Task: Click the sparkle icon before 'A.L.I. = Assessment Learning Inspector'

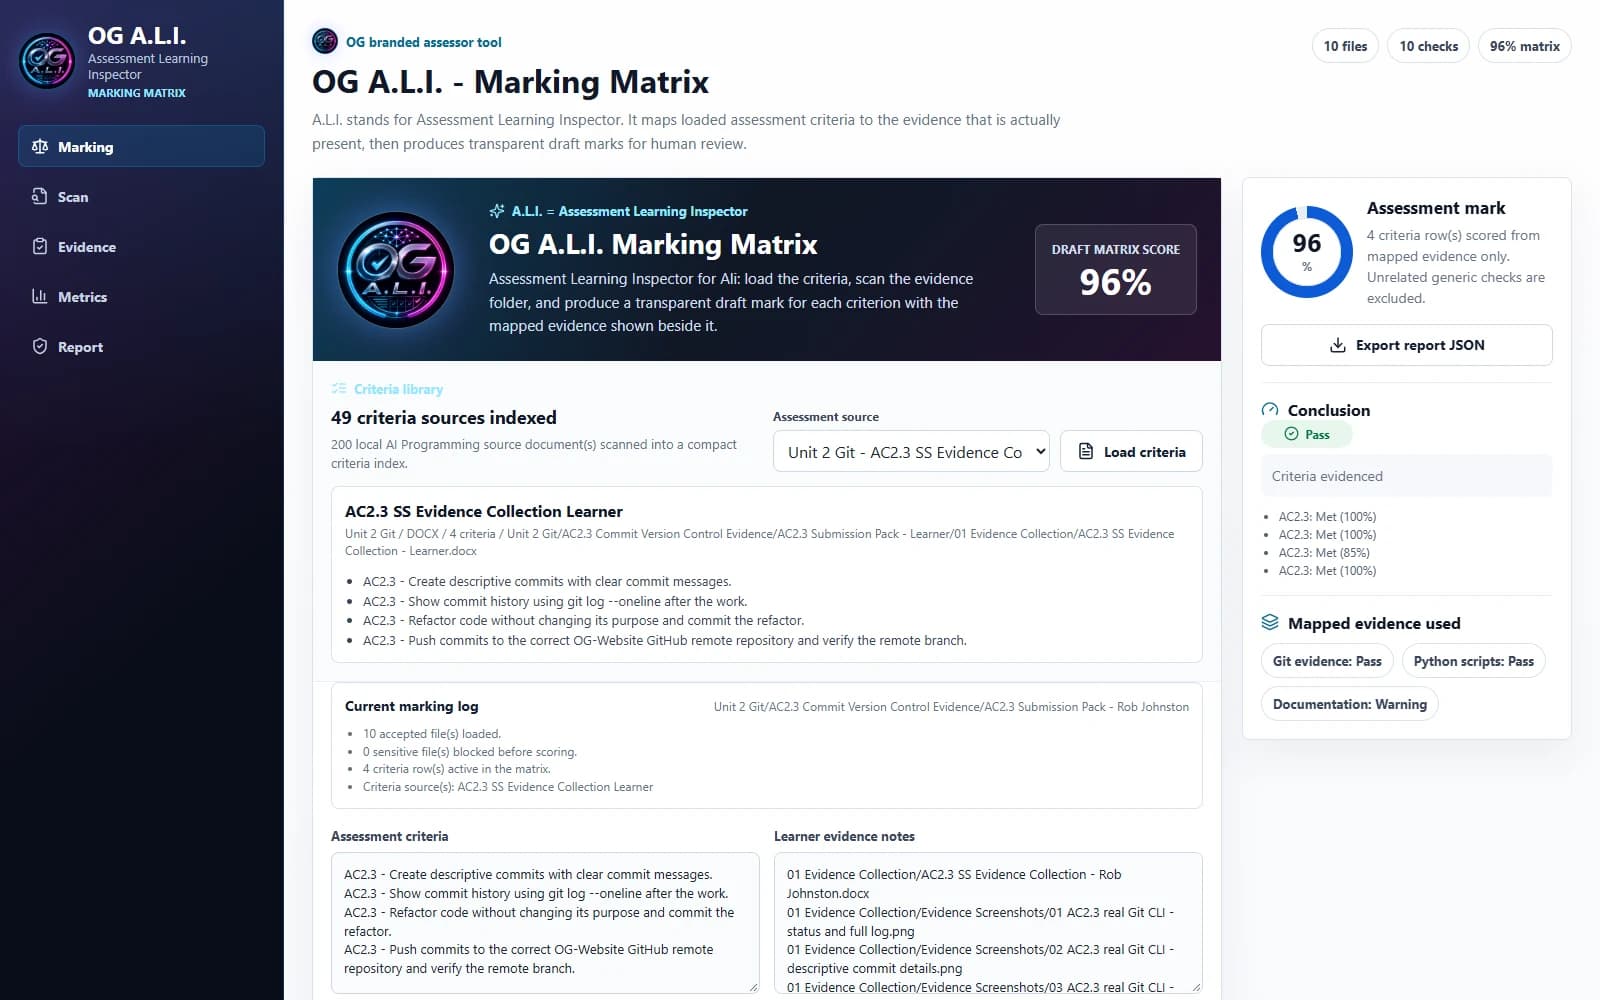Action: [x=497, y=211]
